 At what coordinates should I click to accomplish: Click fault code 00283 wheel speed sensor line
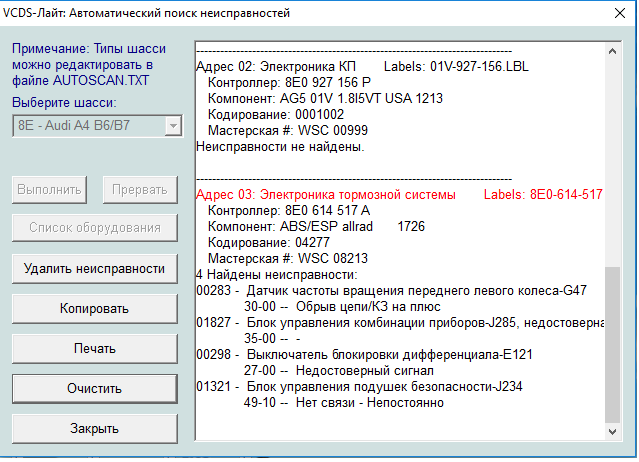tap(392, 291)
